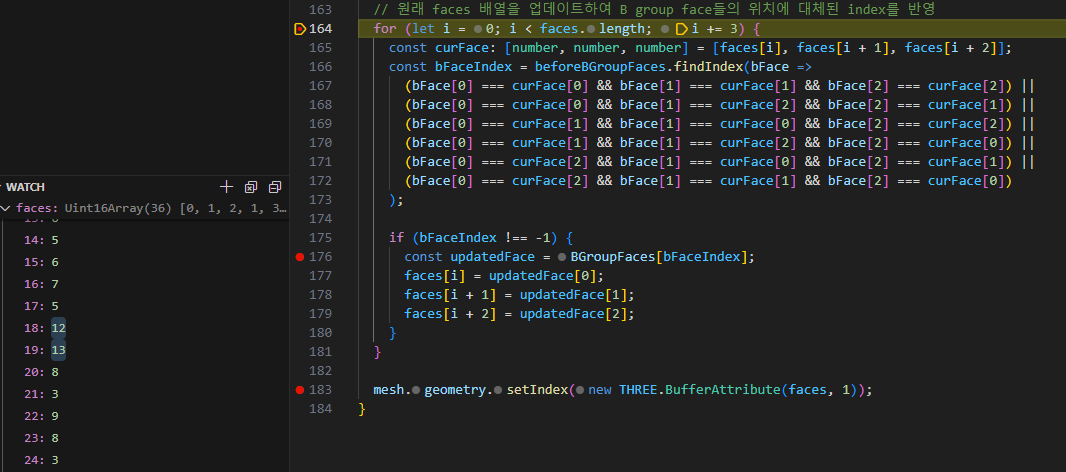Click the updatedFace declaration on line 176

pos(492,256)
